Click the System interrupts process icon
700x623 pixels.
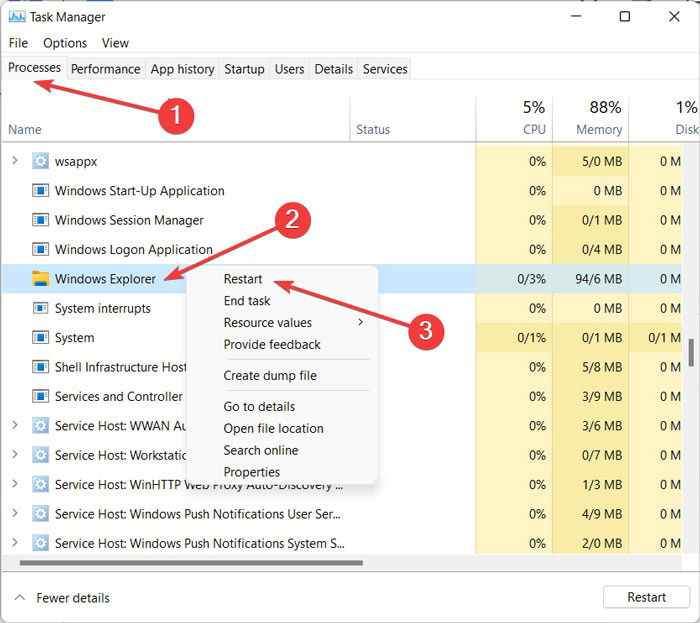coord(40,308)
